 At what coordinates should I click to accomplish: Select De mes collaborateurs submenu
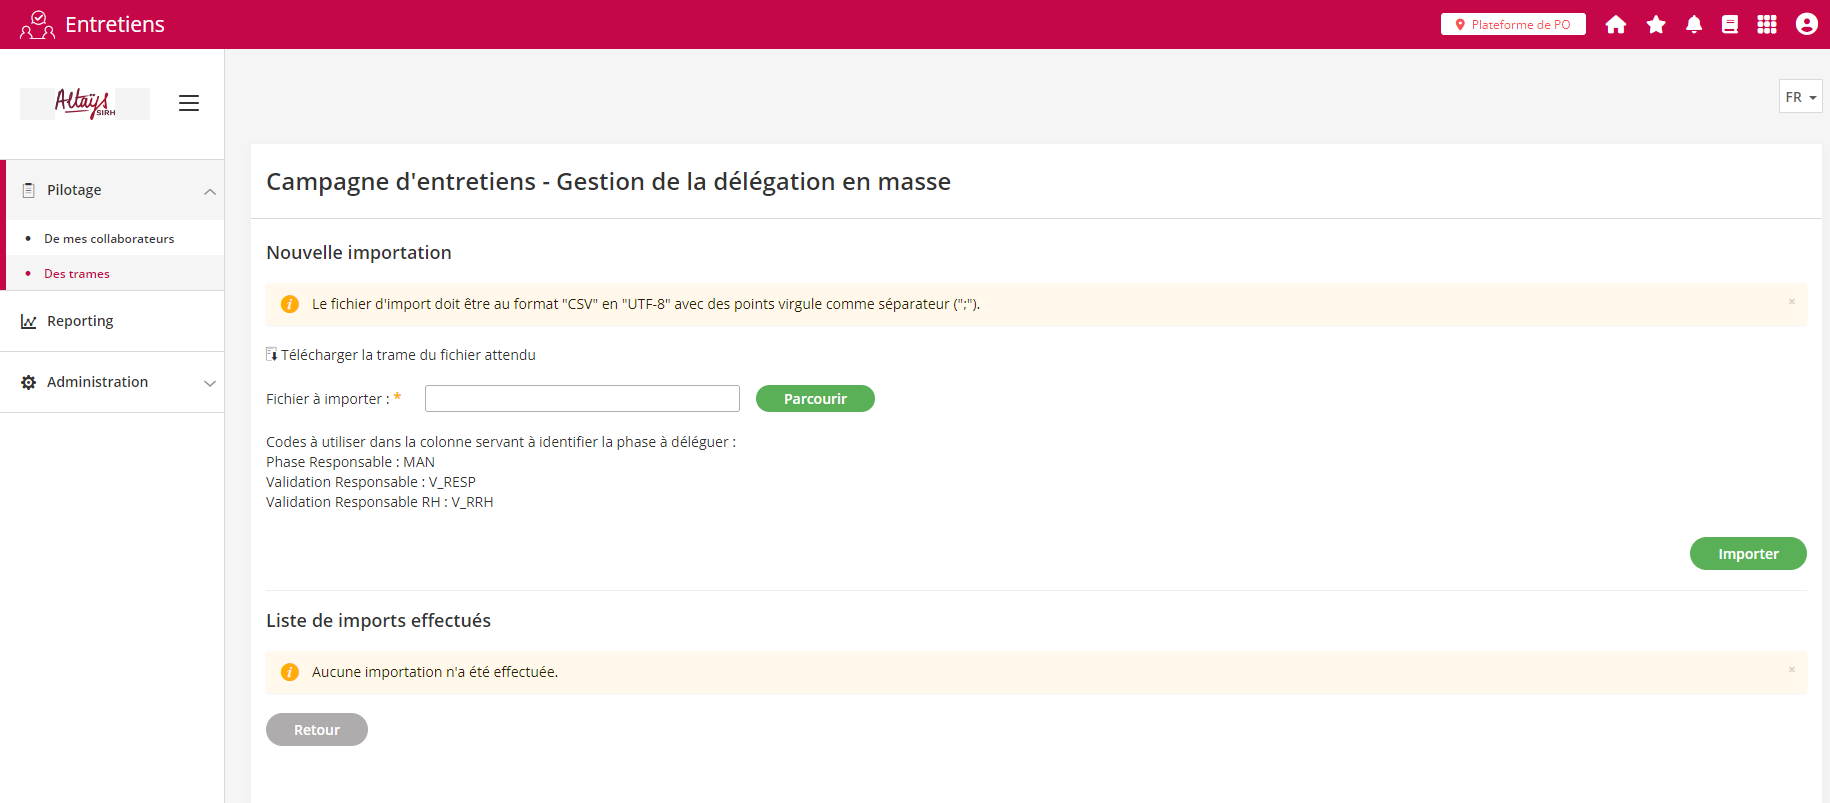109,239
